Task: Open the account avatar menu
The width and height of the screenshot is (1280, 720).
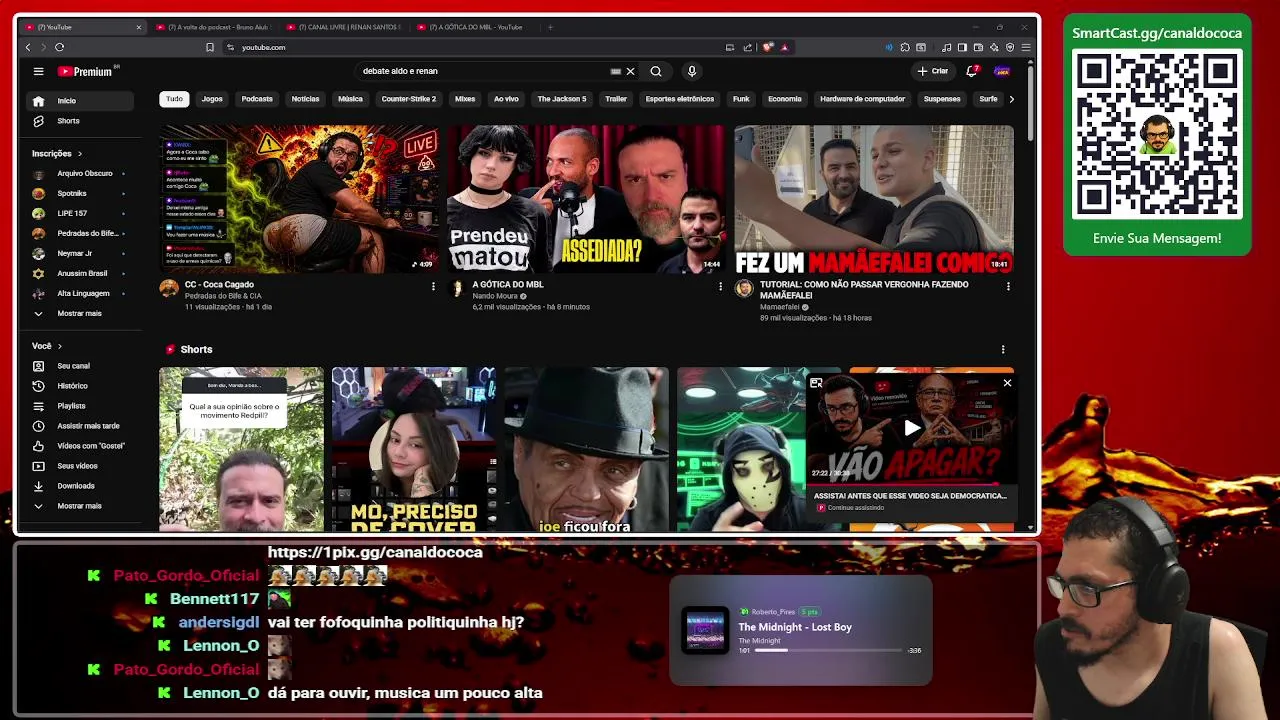Action: click(1002, 71)
